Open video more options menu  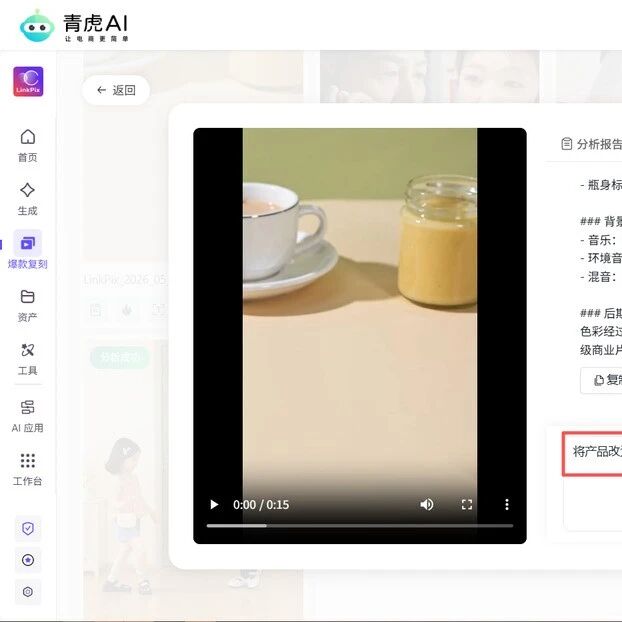pos(507,505)
